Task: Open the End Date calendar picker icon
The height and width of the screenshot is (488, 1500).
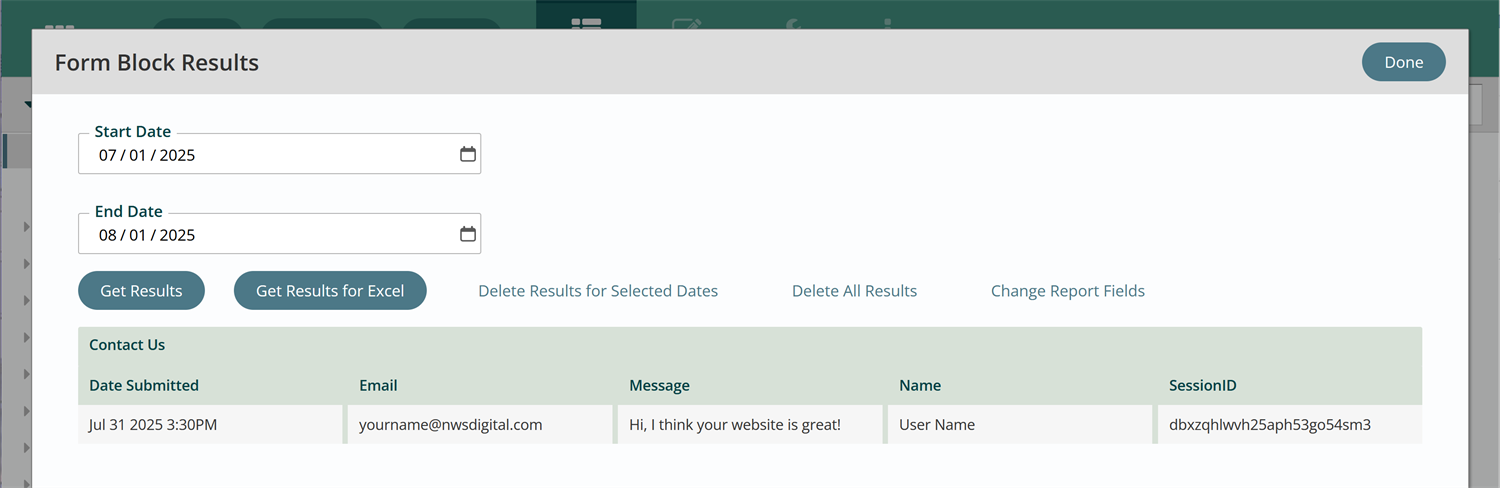Action: tap(468, 234)
